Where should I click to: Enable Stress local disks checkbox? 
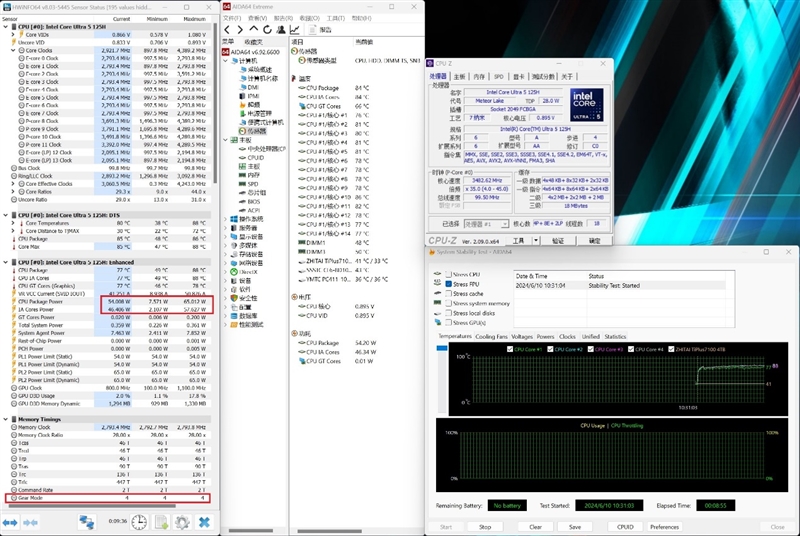point(448,313)
